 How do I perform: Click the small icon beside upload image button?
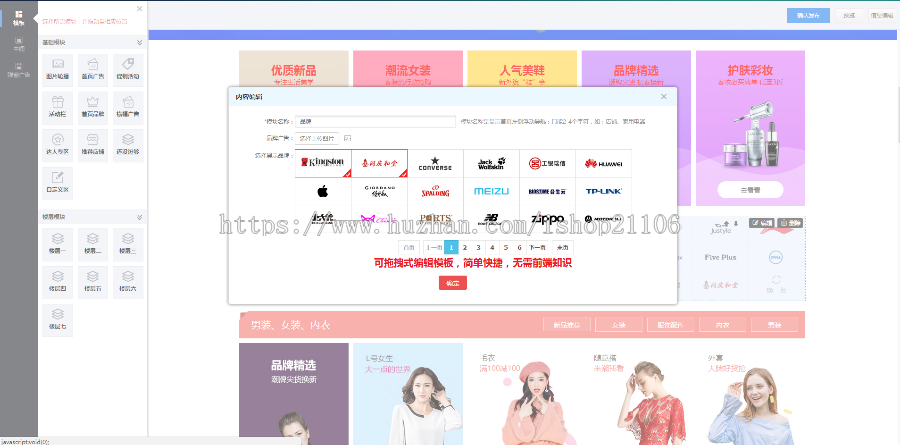click(x=347, y=138)
